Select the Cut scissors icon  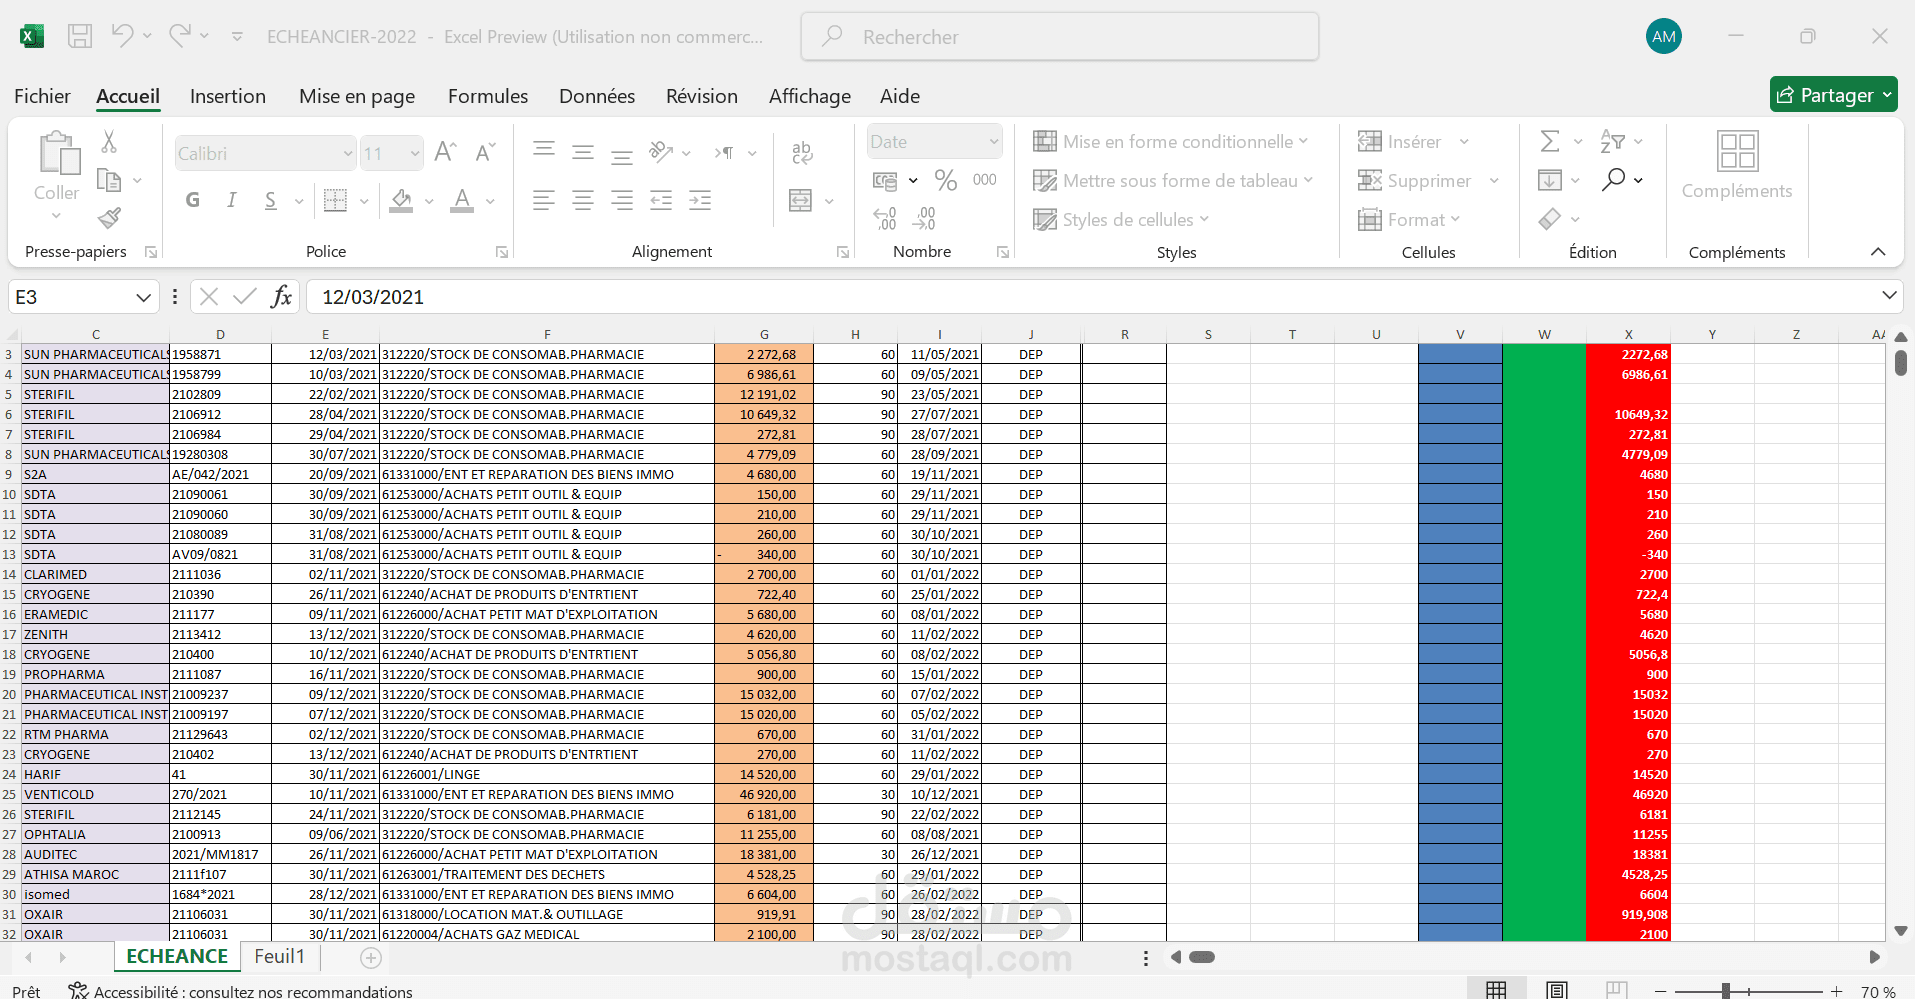coord(109,142)
